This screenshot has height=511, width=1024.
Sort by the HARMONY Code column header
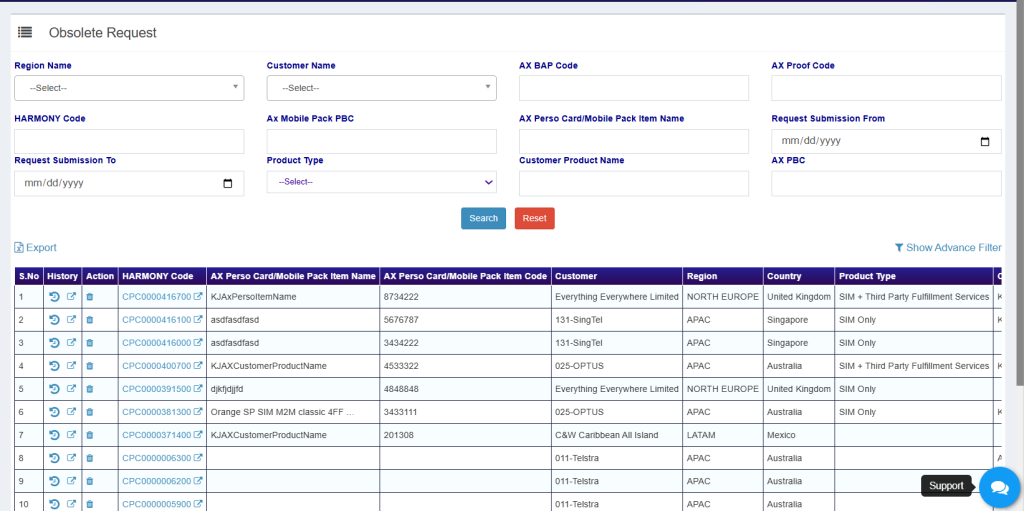(x=156, y=276)
